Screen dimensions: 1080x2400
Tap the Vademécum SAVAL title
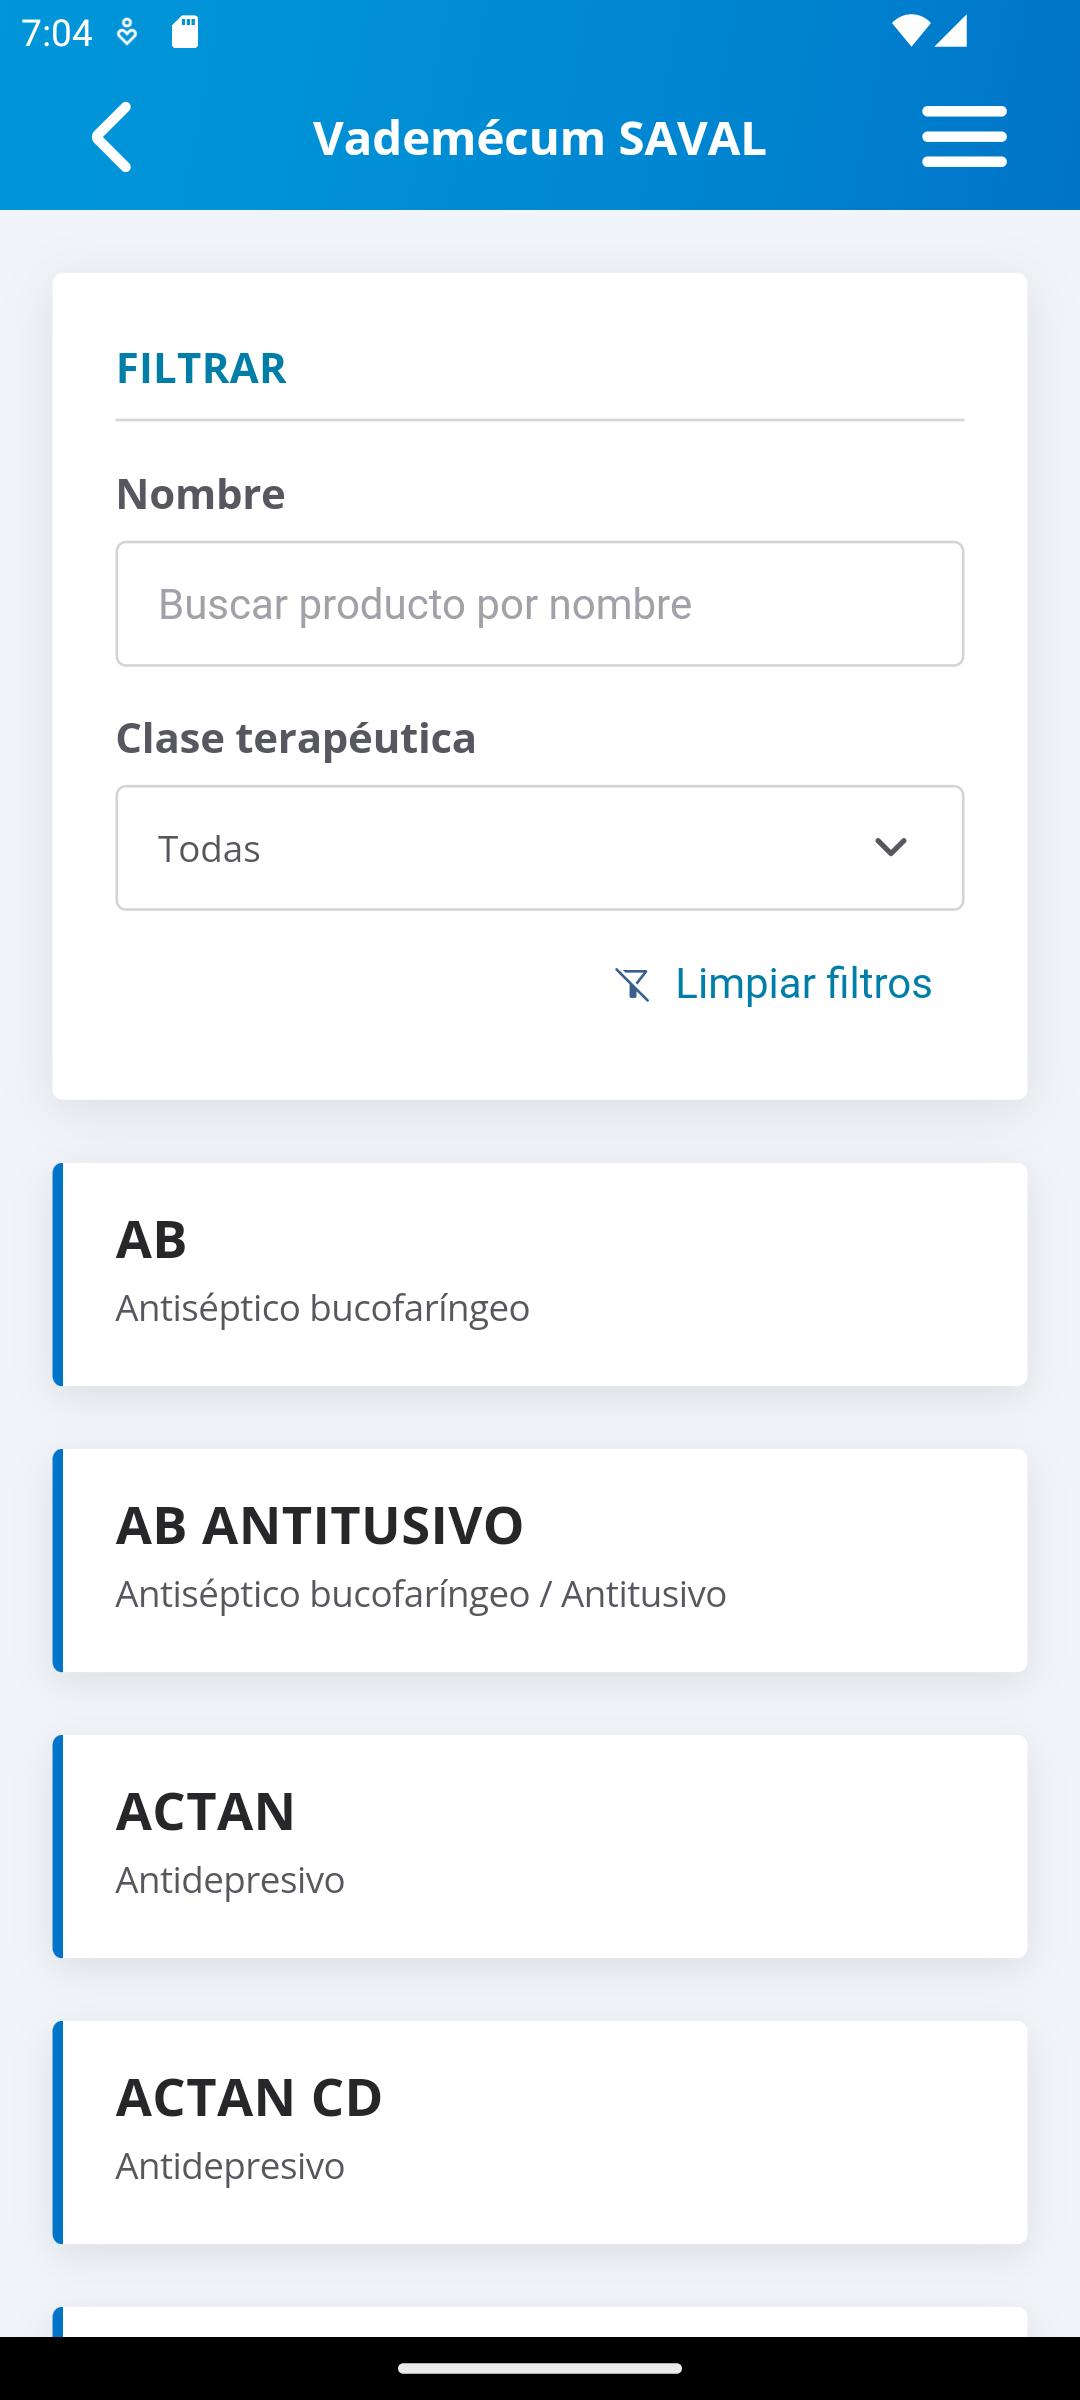540,138
